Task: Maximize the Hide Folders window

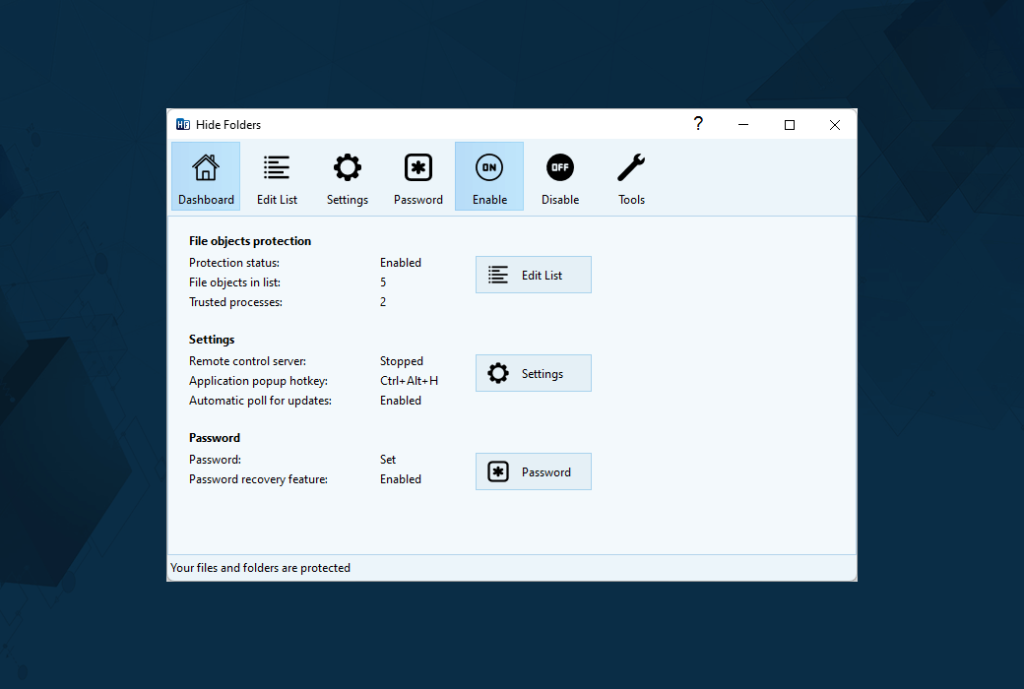Action: pos(790,124)
